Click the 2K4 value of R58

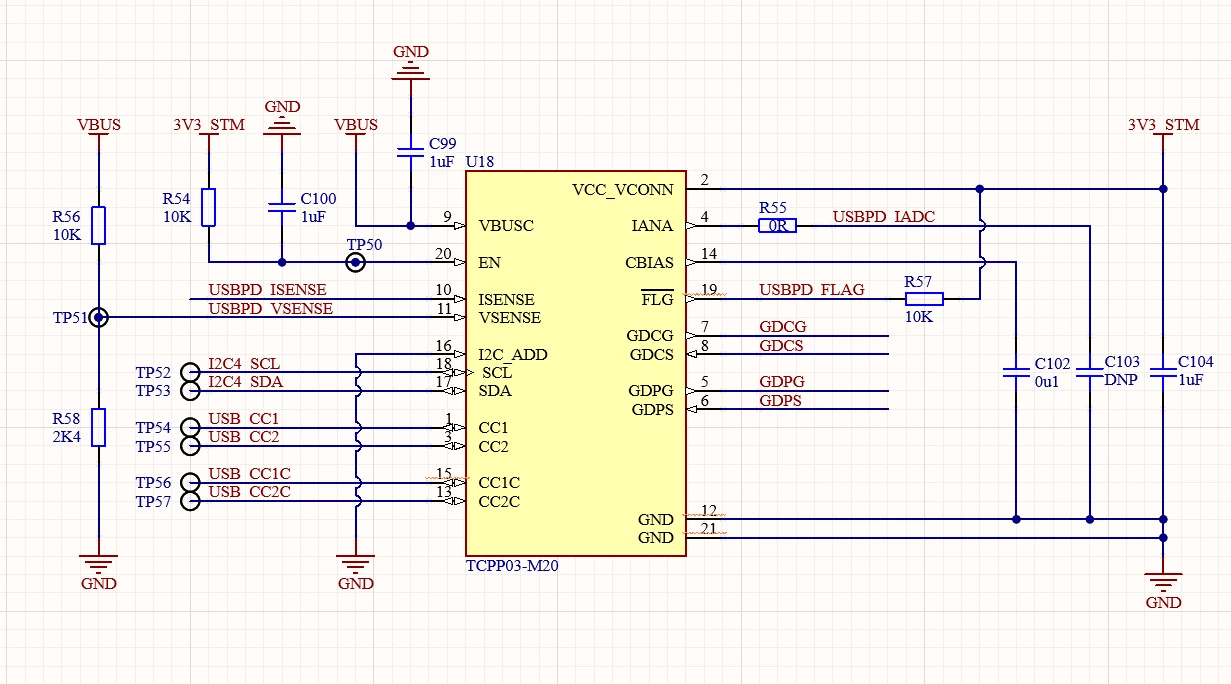coord(65,438)
